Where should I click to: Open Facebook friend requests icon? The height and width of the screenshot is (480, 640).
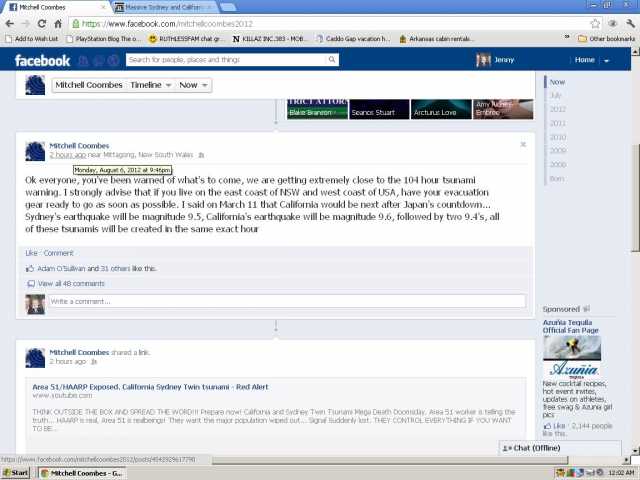pos(83,60)
